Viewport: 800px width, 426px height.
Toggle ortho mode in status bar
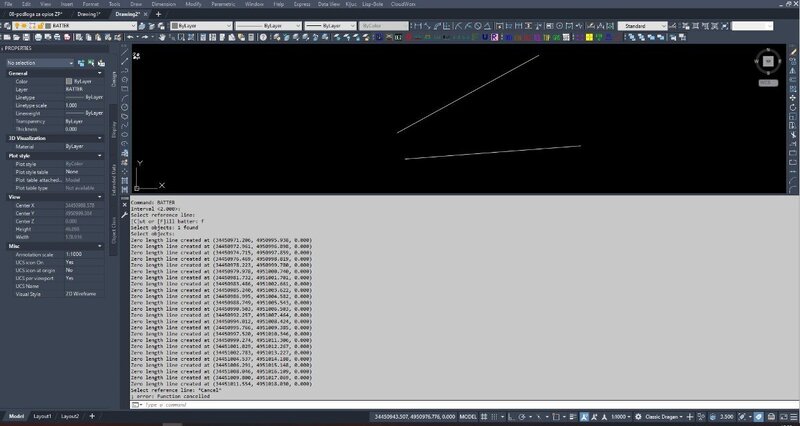tap(510, 417)
